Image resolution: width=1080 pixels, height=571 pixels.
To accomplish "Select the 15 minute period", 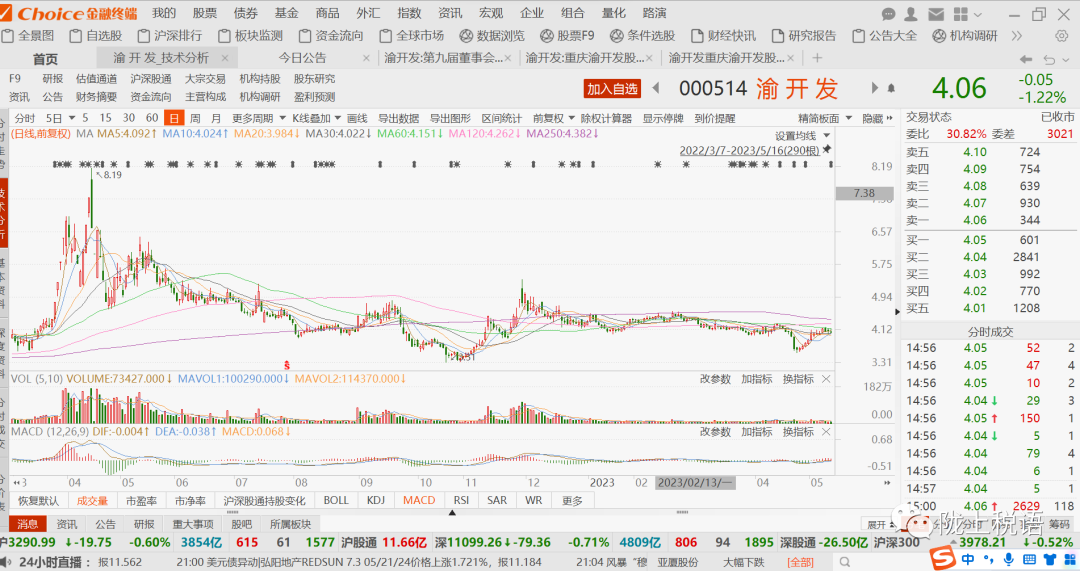I will (105, 118).
